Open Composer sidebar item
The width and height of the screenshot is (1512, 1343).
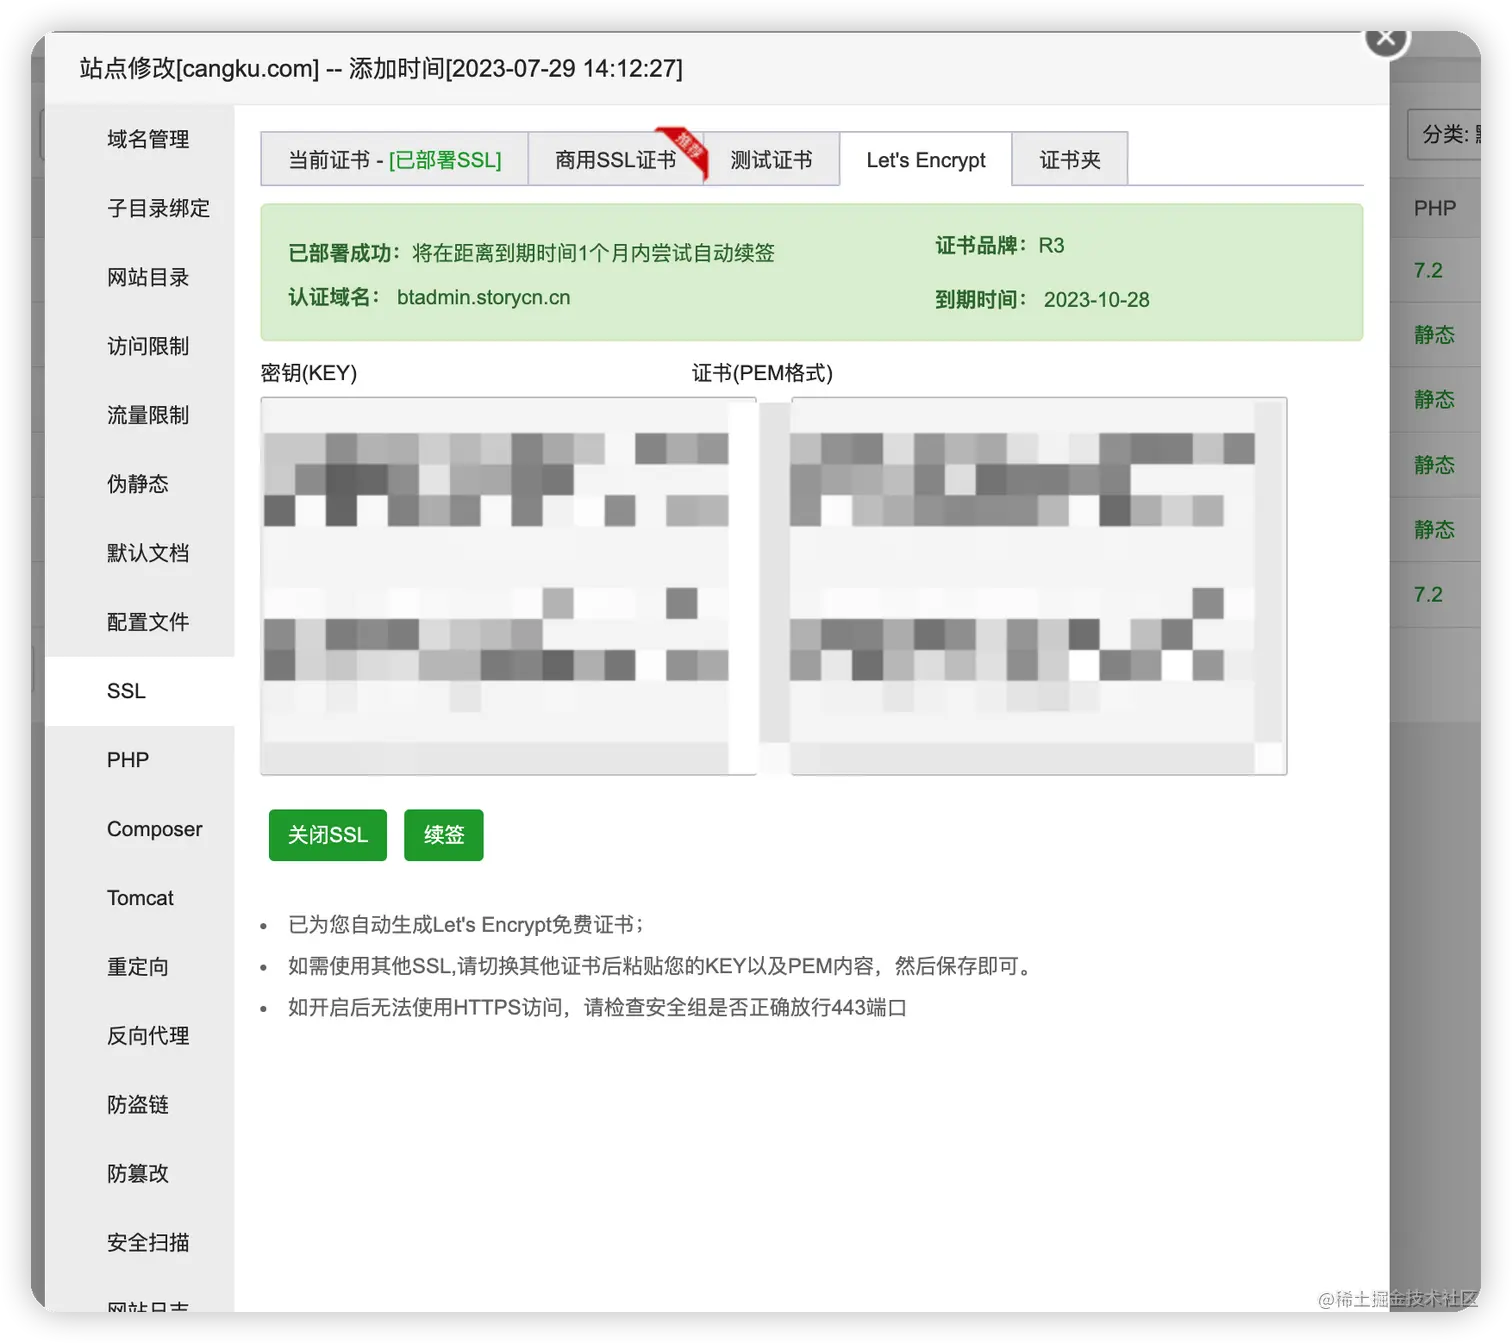pyautogui.click(x=140, y=829)
